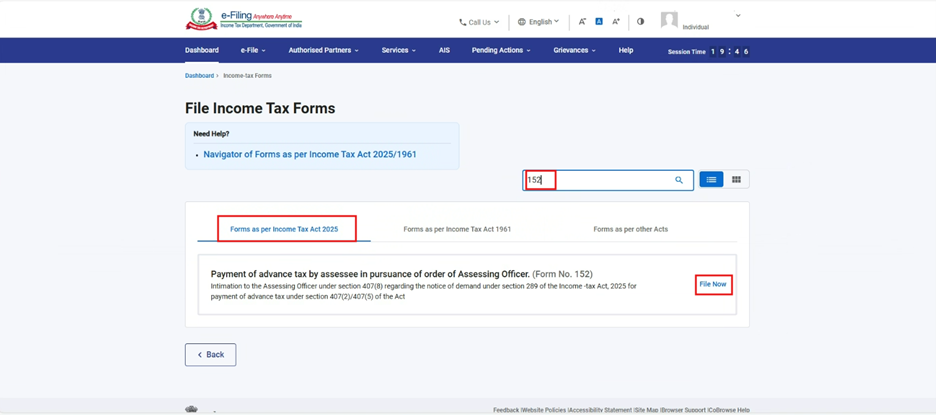The height and width of the screenshot is (415, 936).
Task: Click the search magnifier icon
Action: pyautogui.click(x=679, y=180)
